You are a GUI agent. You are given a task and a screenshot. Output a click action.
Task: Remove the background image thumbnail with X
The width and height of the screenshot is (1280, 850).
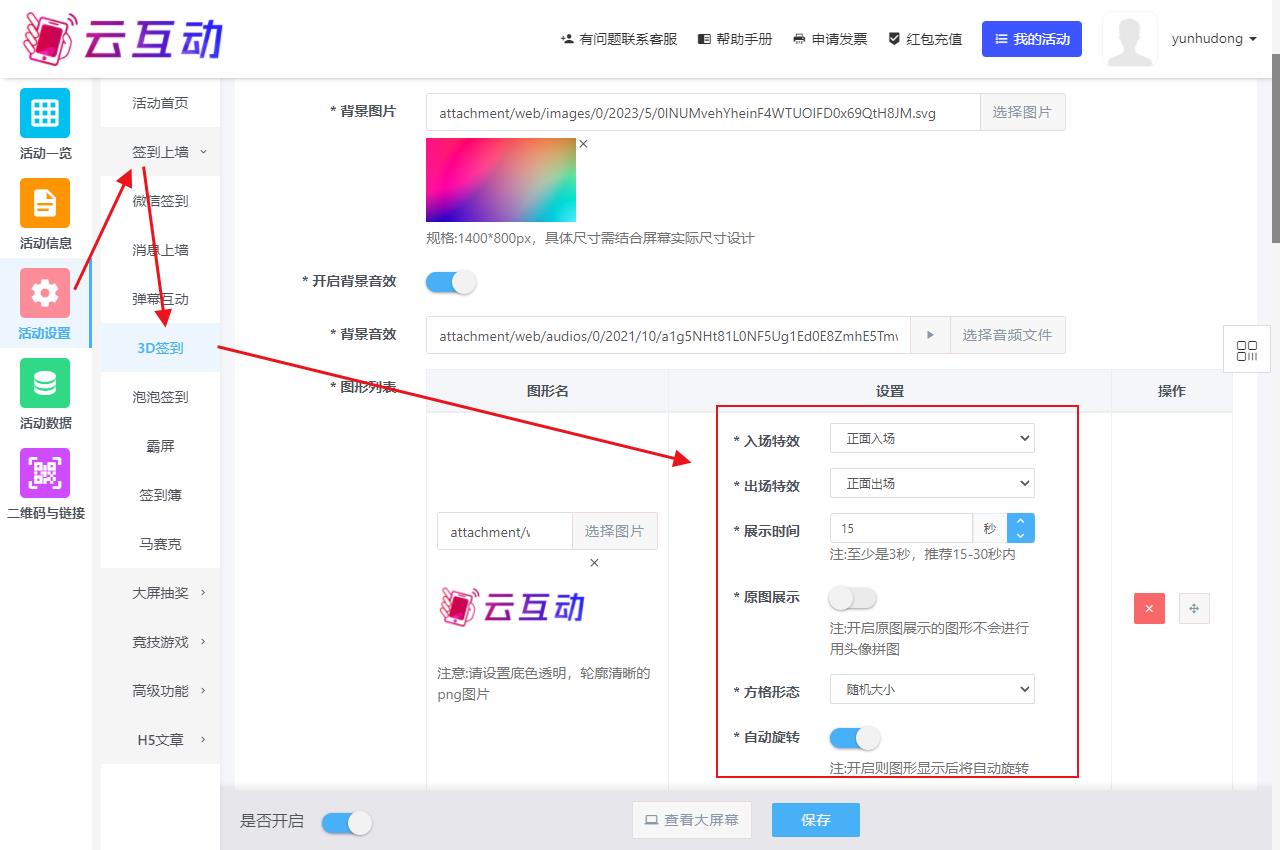[x=584, y=144]
